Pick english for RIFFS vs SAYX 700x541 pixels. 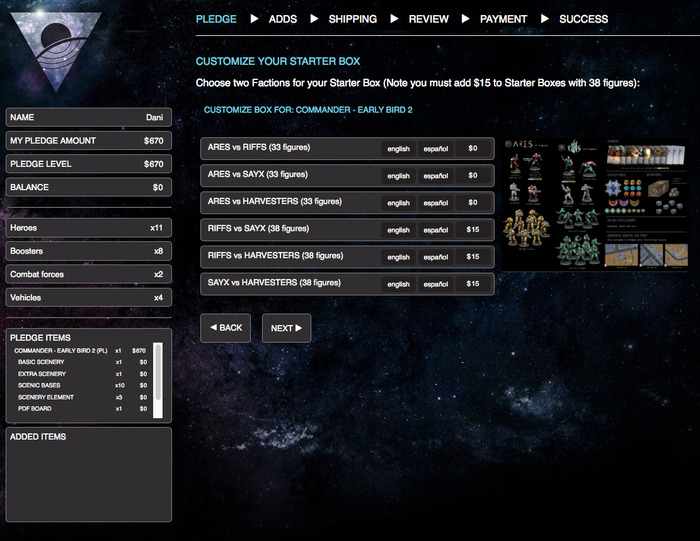point(399,230)
